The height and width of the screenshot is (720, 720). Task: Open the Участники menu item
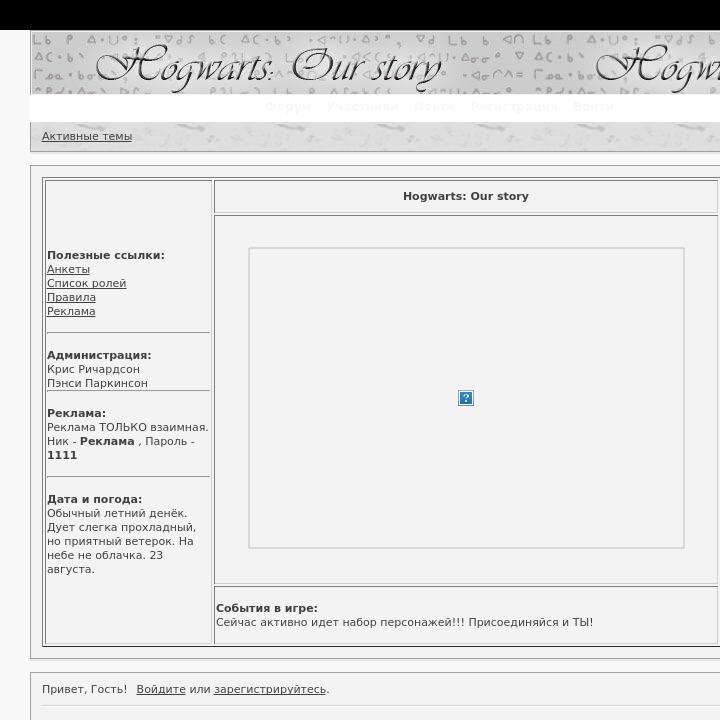click(x=363, y=107)
